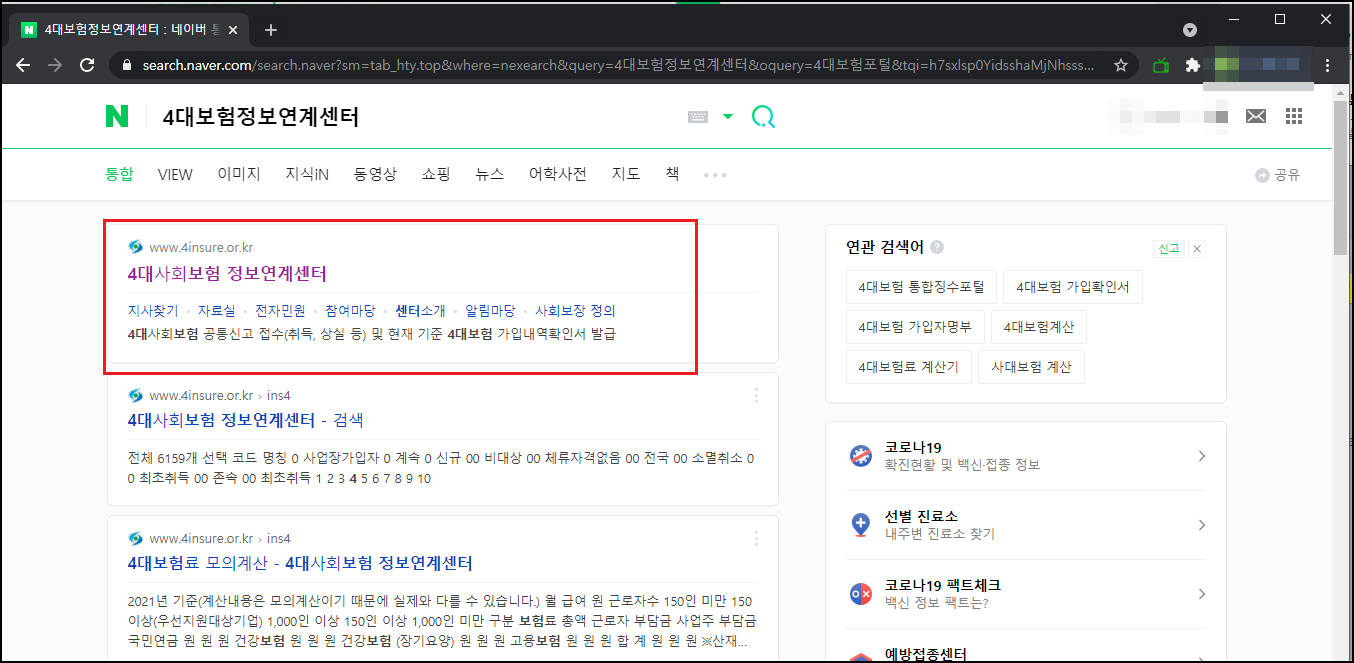
Task: Open options menu for the 모의계산 result
Action: point(756,539)
